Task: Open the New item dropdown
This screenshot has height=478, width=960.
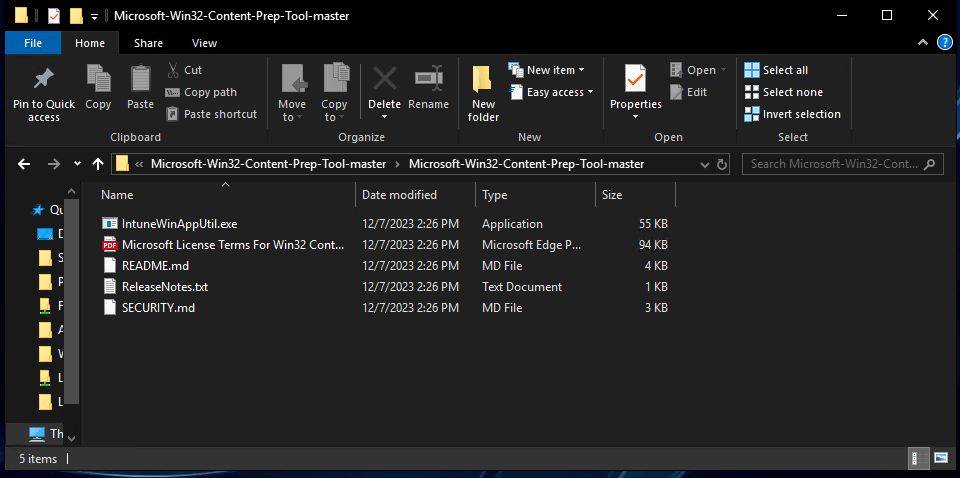Action: click(x=546, y=70)
